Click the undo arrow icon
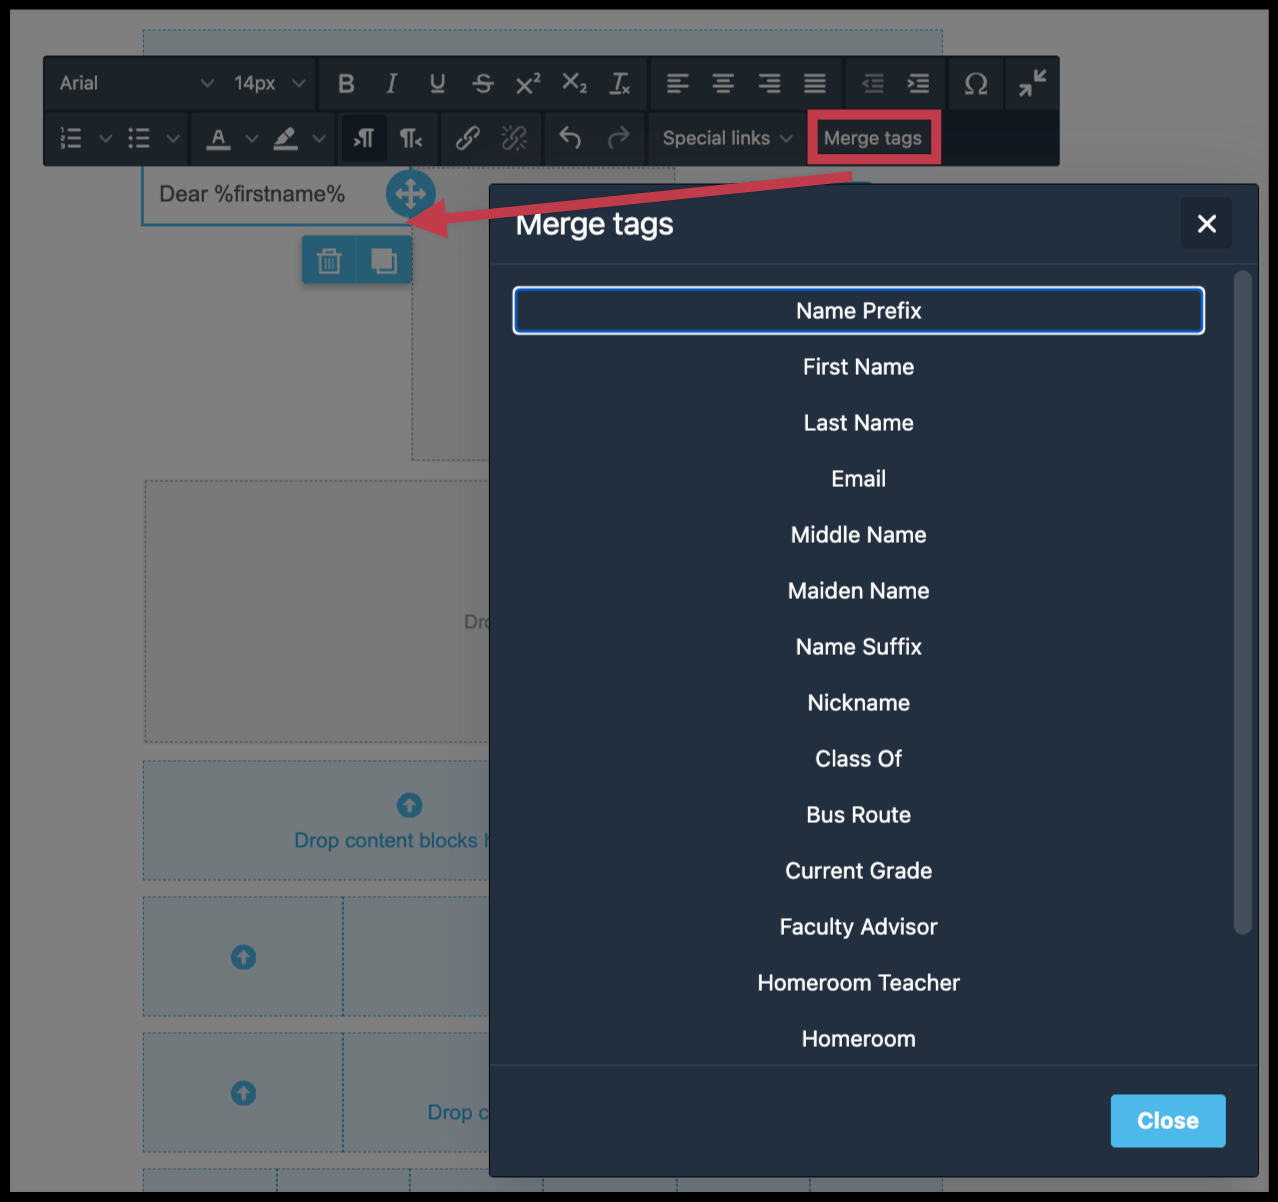 569,138
